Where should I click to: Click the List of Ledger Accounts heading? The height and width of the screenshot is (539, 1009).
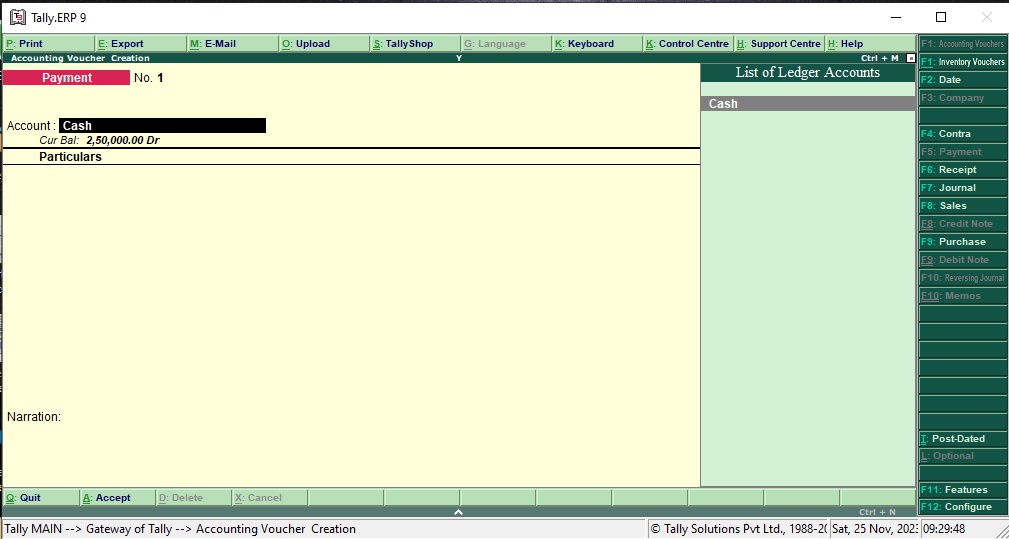(808, 73)
